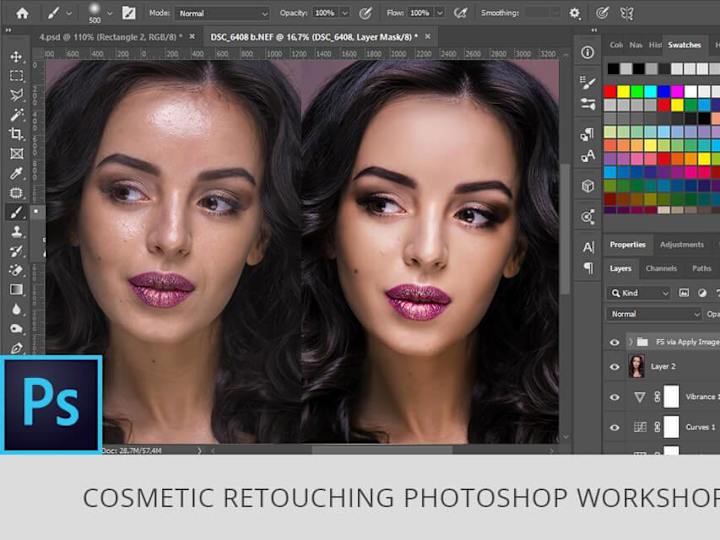The width and height of the screenshot is (720, 540).
Task: Open the layer blend mode Normal dropdown
Action: click(x=654, y=314)
